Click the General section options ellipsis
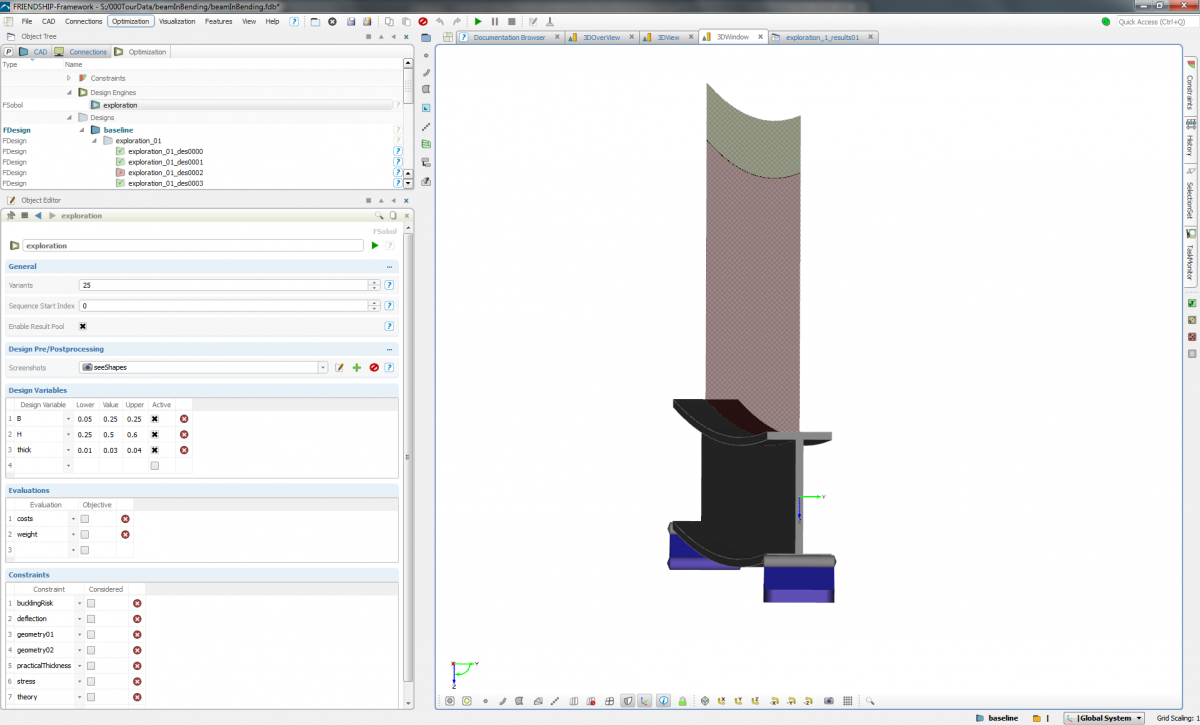 pyautogui.click(x=389, y=267)
